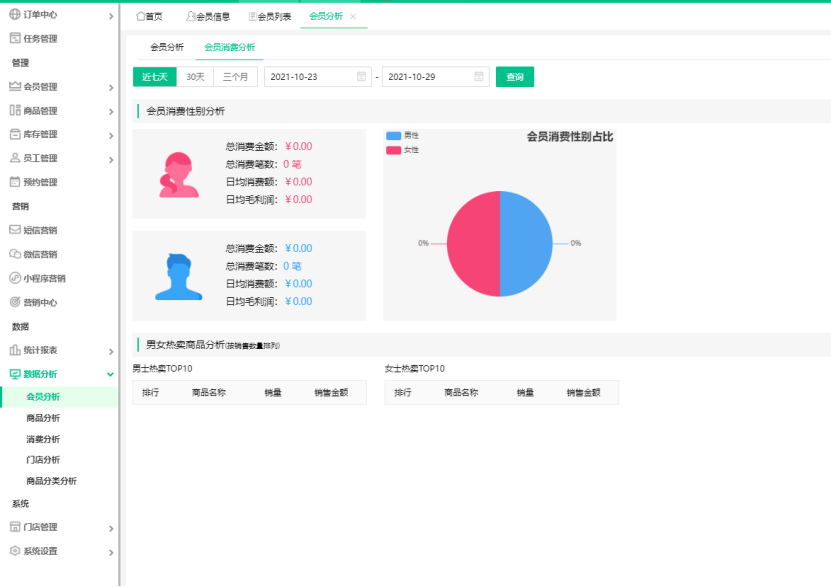Click the 系统设置 gear icon

coord(15,550)
